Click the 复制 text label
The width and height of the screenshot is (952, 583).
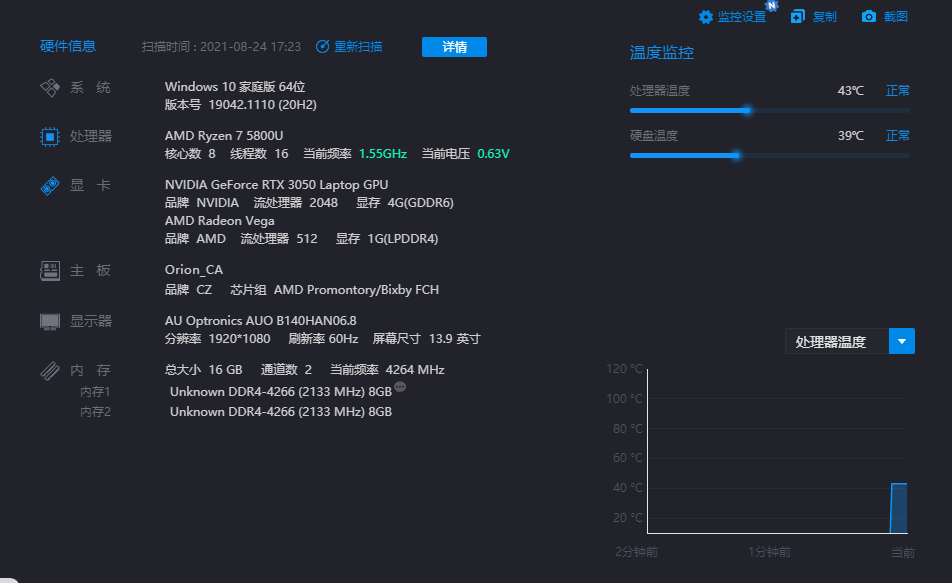click(824, 17)
